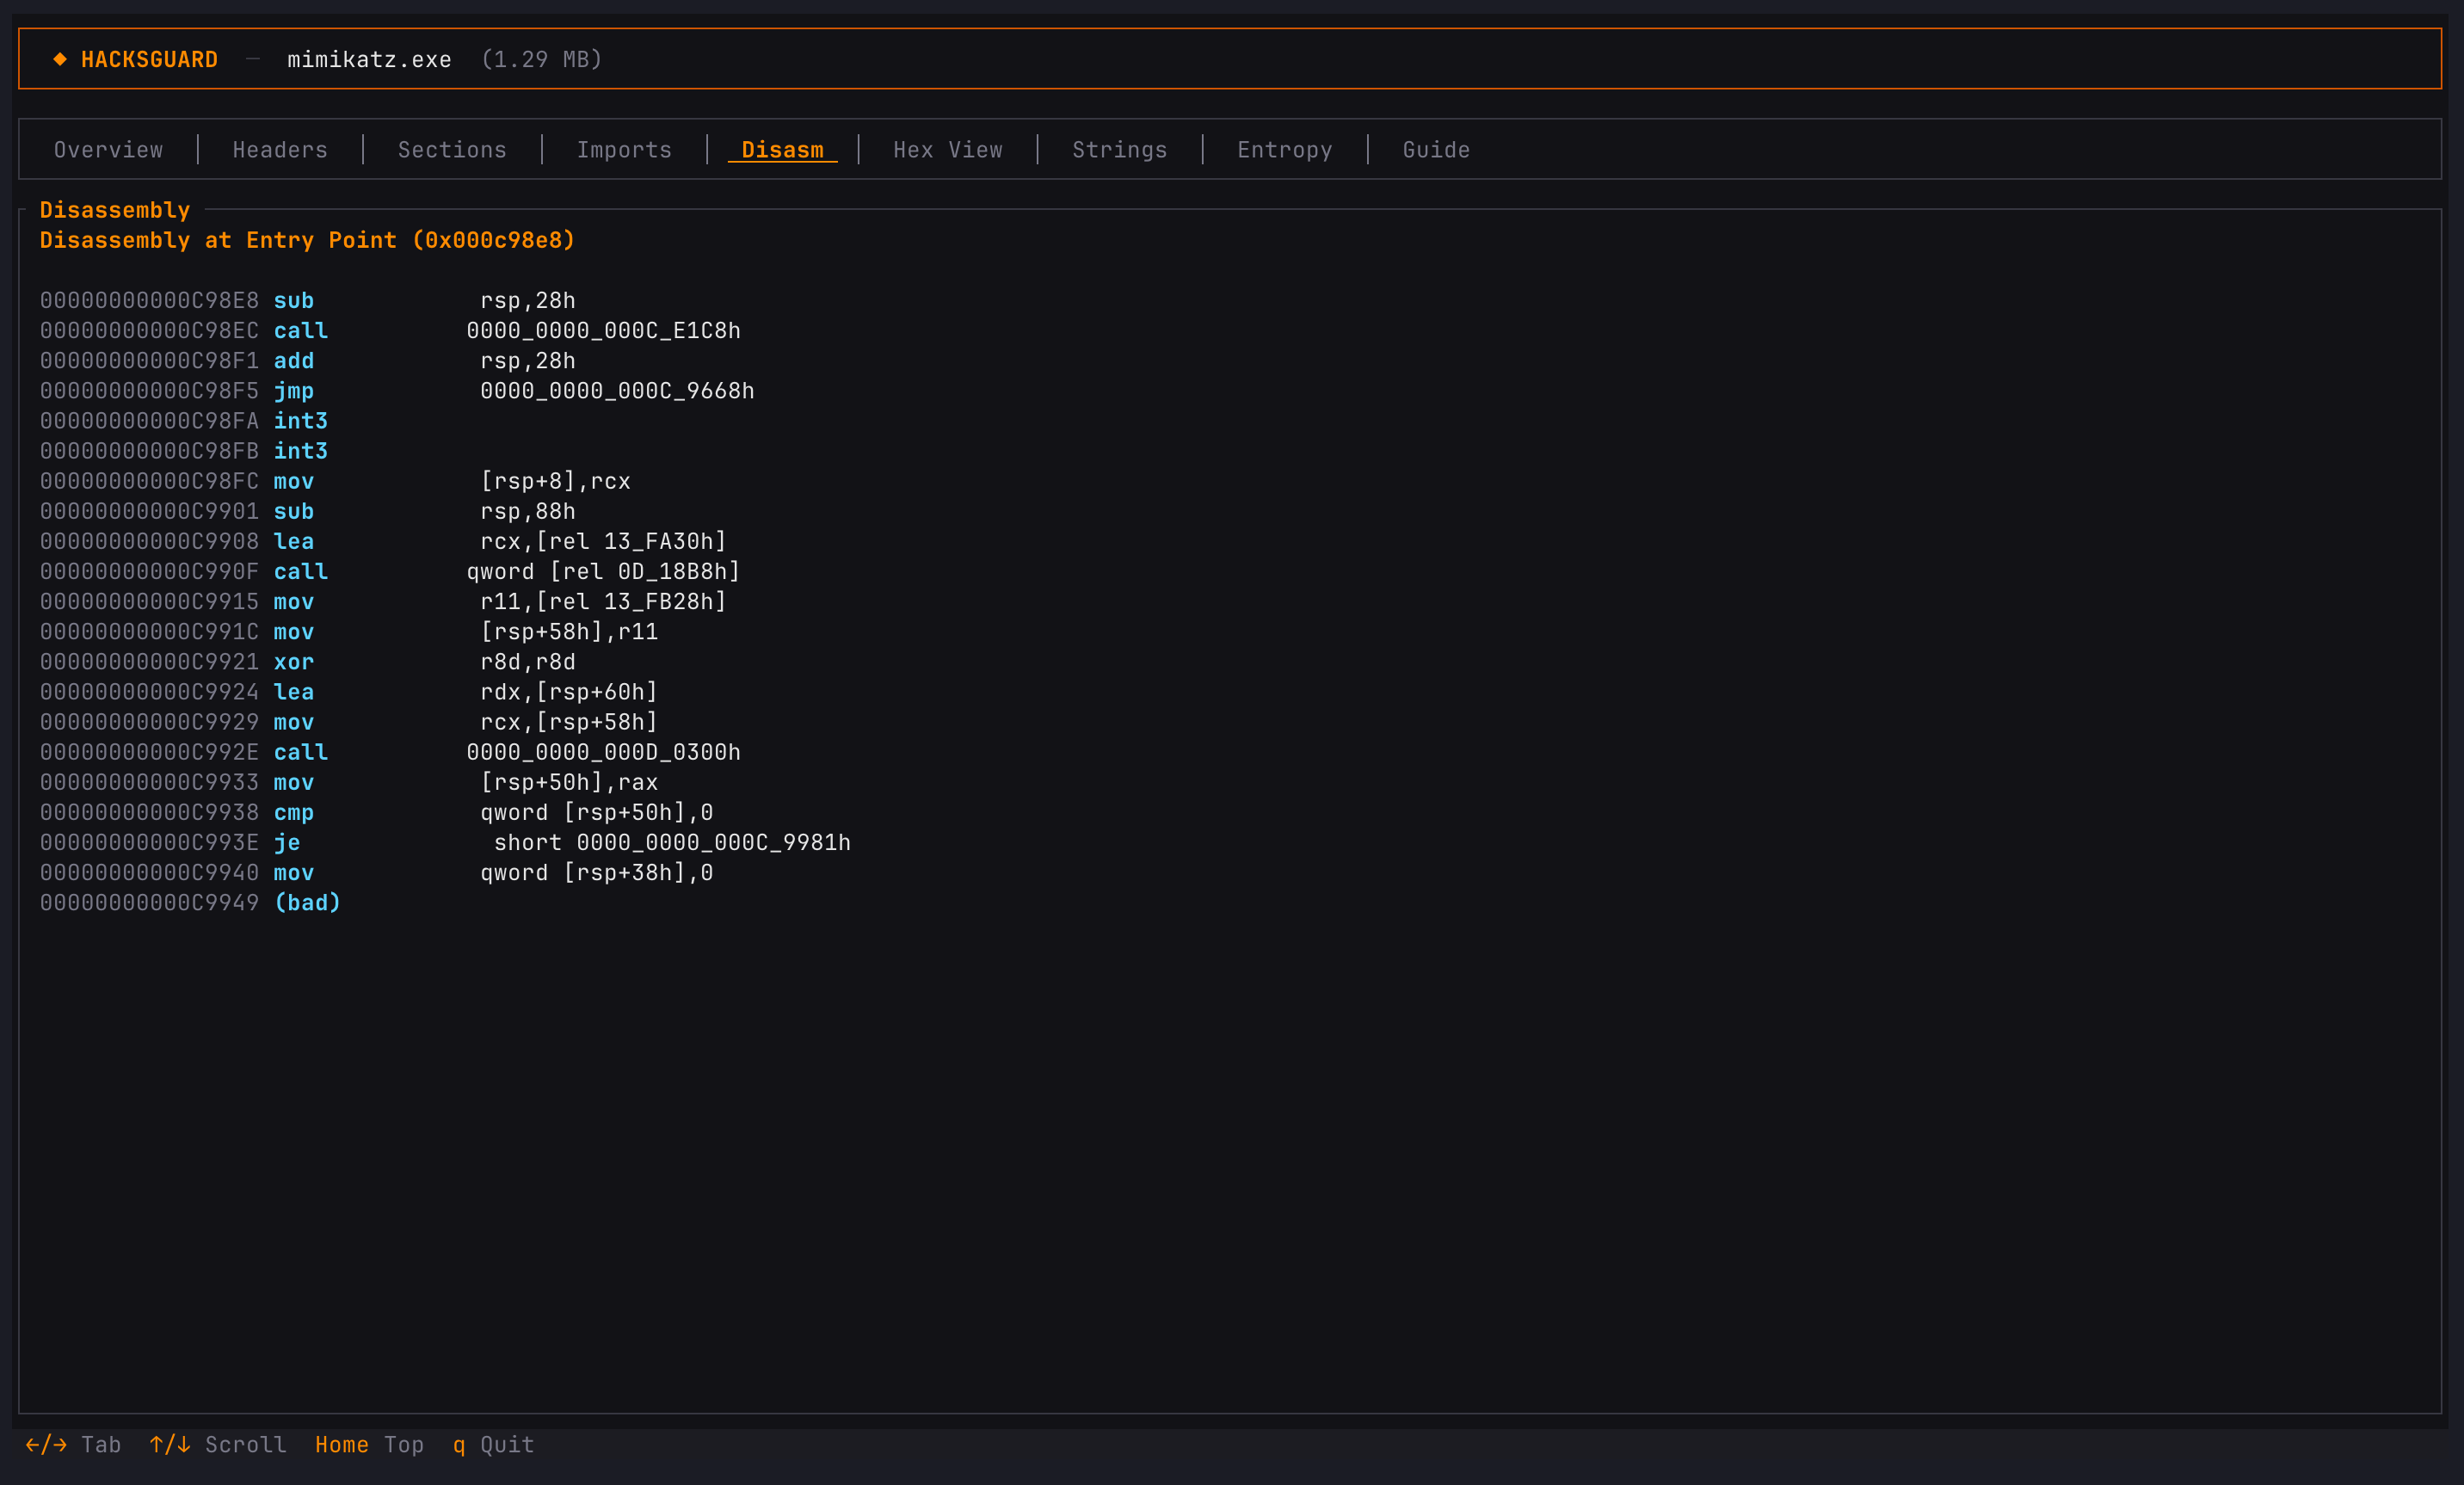Show the Guide tab
The height and width of the screenshot is (1485, 2464).
[1436, 150]
